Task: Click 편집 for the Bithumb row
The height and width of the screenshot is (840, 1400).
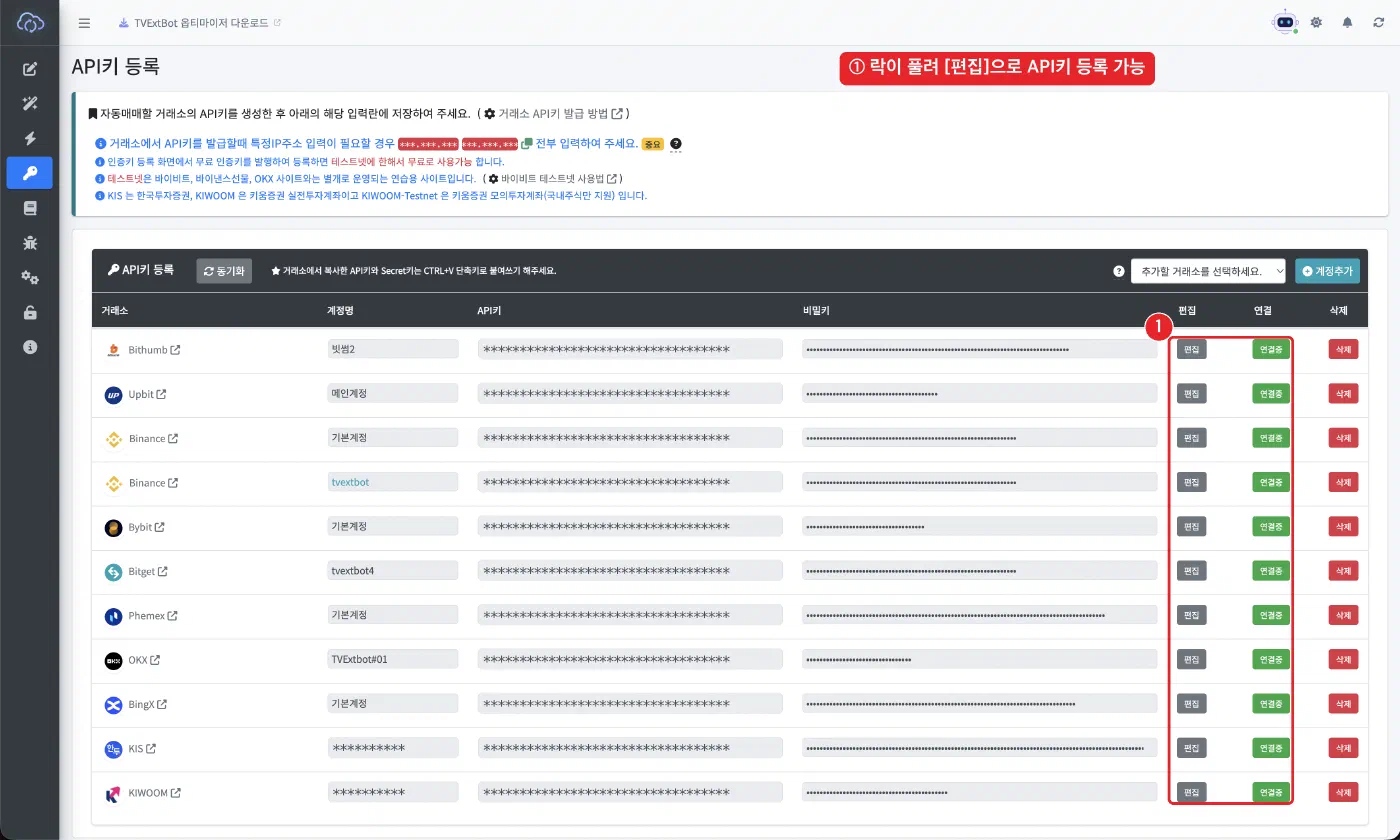Action: 1191,350
